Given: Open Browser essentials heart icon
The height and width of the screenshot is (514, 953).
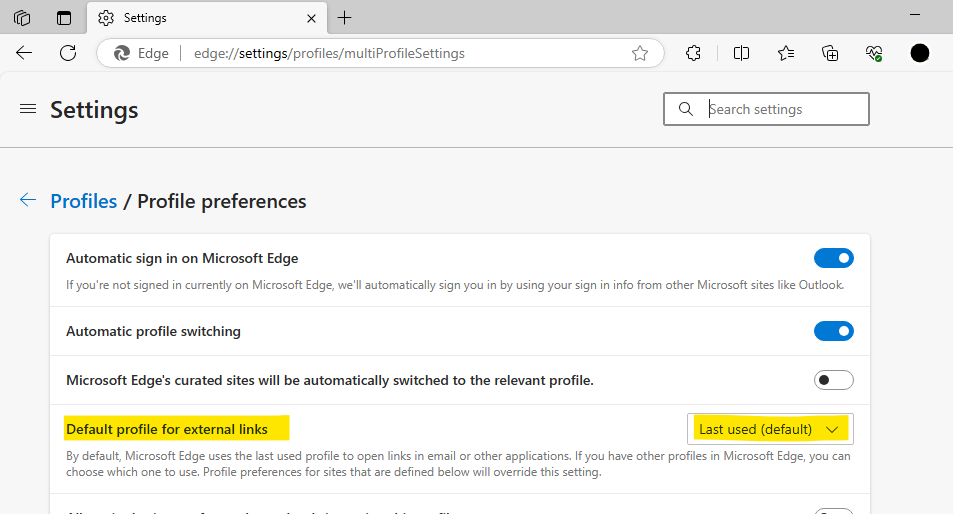Looking at the screenshot, I should coord(874,53).
